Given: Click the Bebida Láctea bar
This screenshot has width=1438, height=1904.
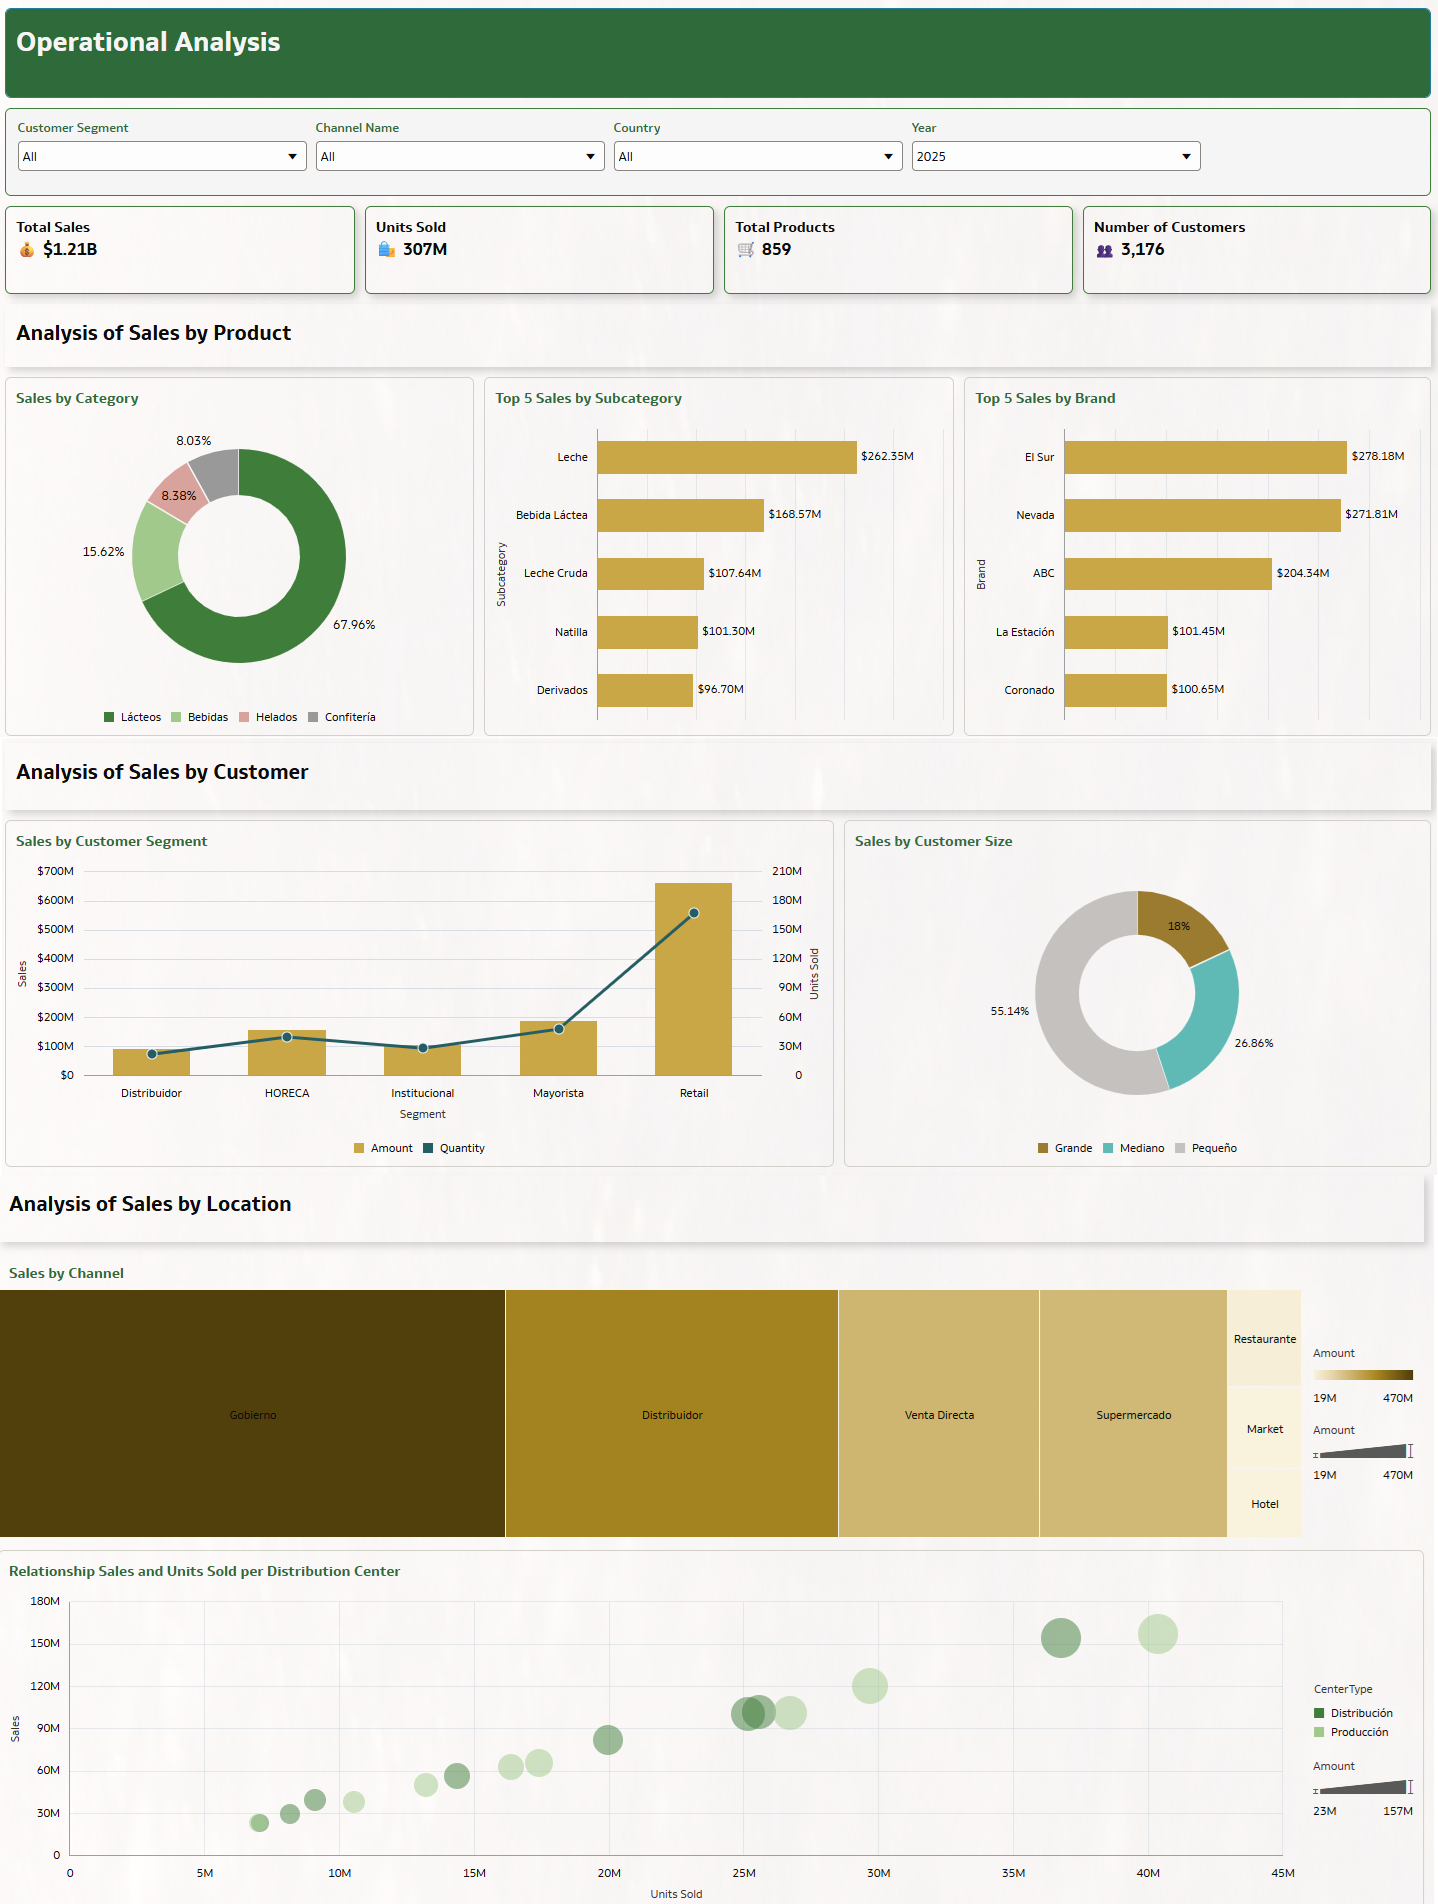Looking at the screenshot, I should coord(681,515).
